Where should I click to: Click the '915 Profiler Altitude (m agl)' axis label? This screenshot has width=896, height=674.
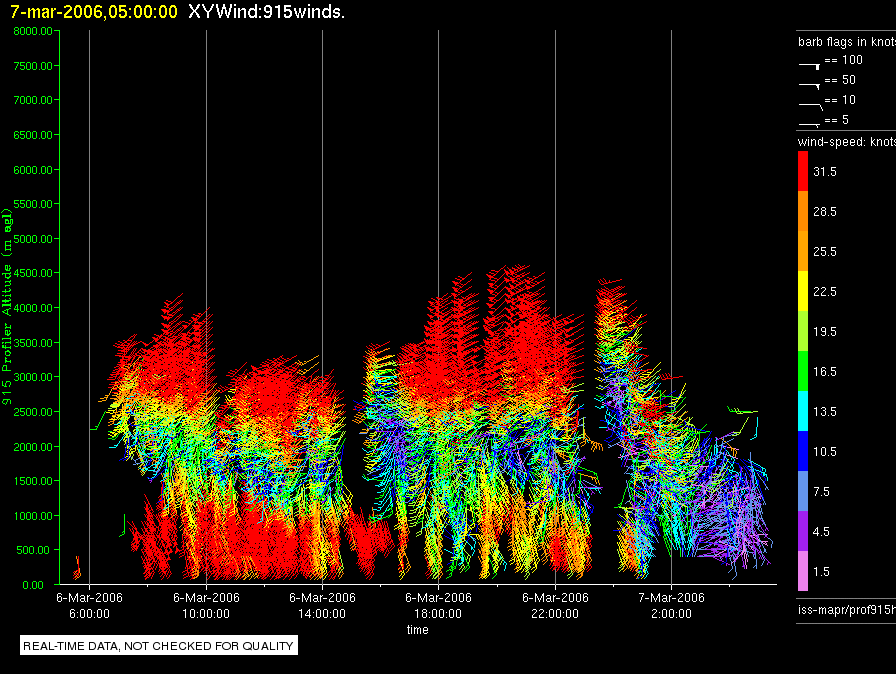click(x=7, y=307)
